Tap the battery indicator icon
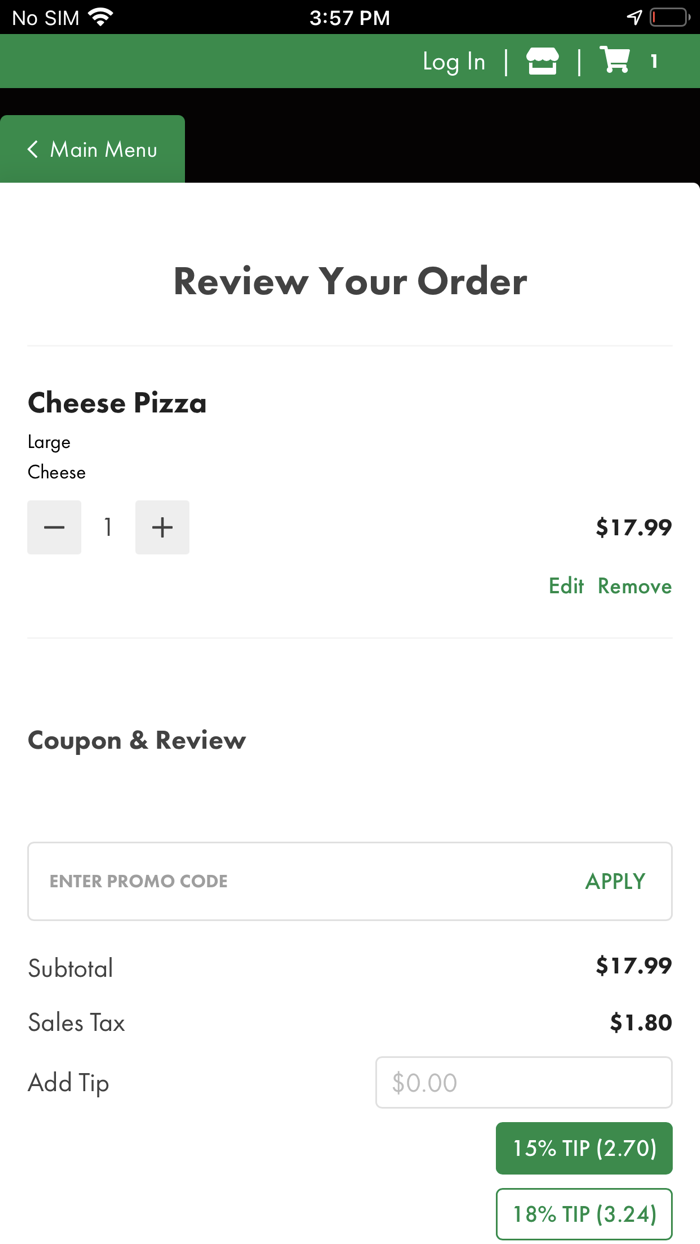The height and width of the screenshot is (1244, 700). tap(668, 17)
